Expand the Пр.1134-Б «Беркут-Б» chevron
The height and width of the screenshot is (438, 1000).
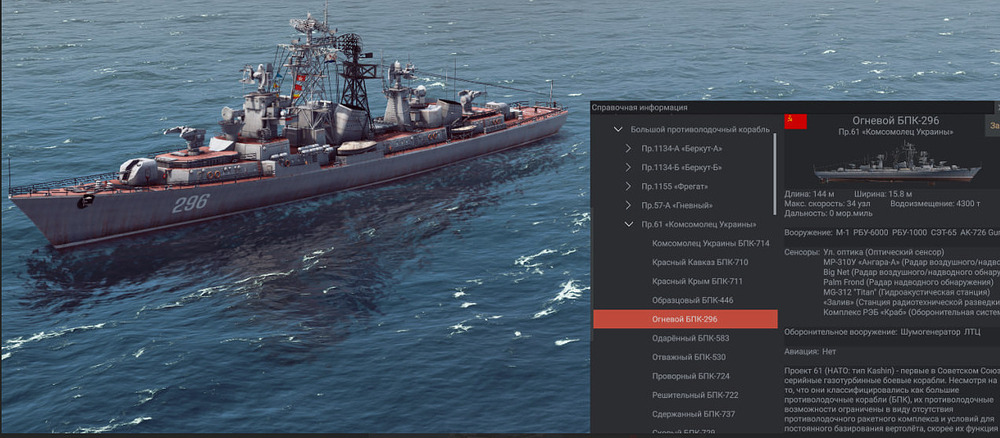[628, 168]
